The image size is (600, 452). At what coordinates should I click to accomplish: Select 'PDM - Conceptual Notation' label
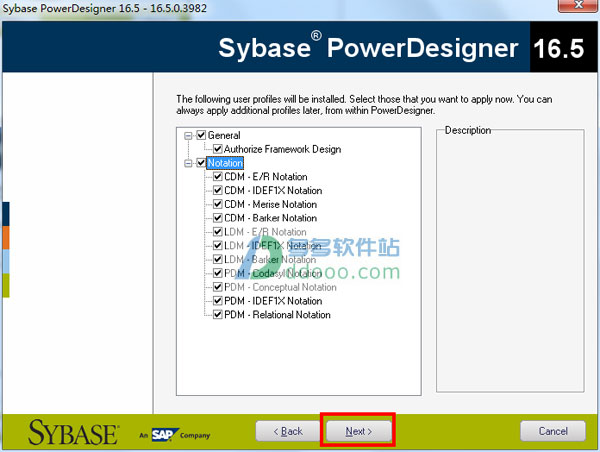[x=280, y=287]
